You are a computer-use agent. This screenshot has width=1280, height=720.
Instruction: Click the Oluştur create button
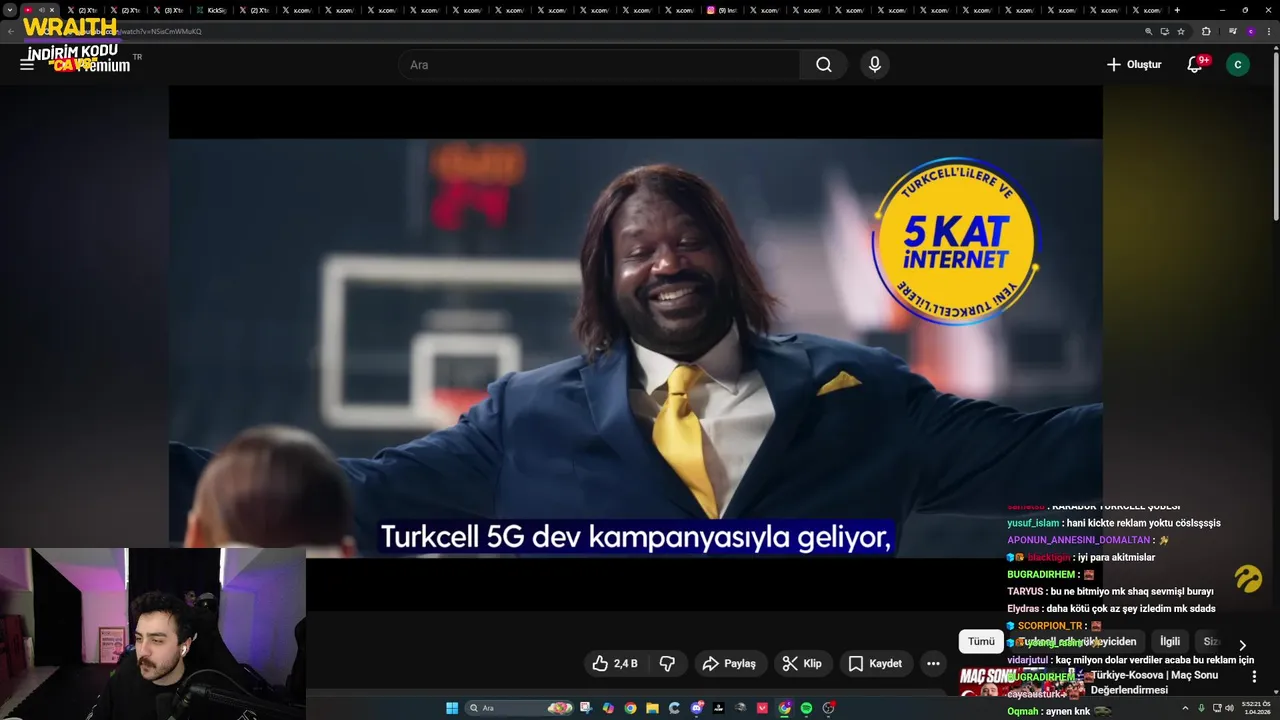tap(1133, 64)
